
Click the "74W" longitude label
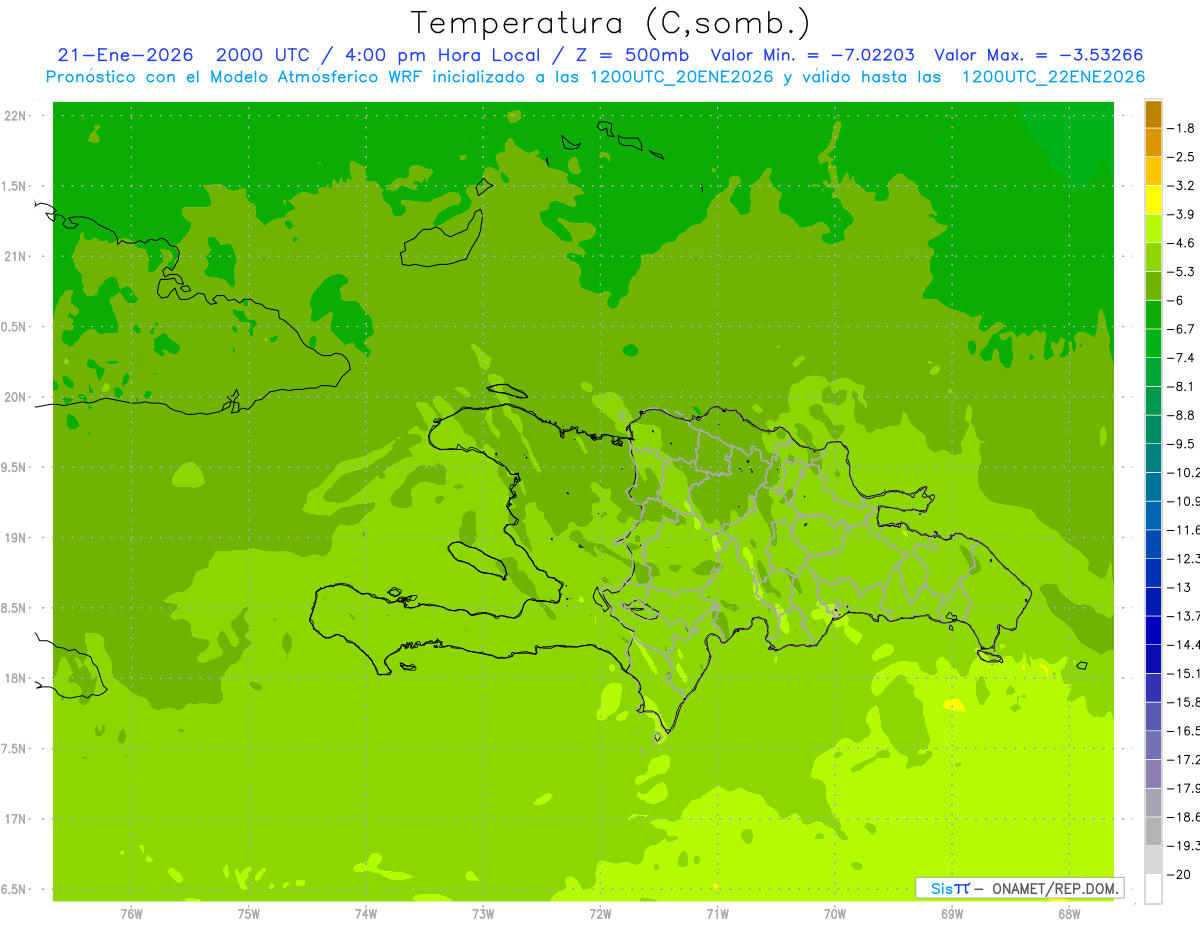[366, 913]
